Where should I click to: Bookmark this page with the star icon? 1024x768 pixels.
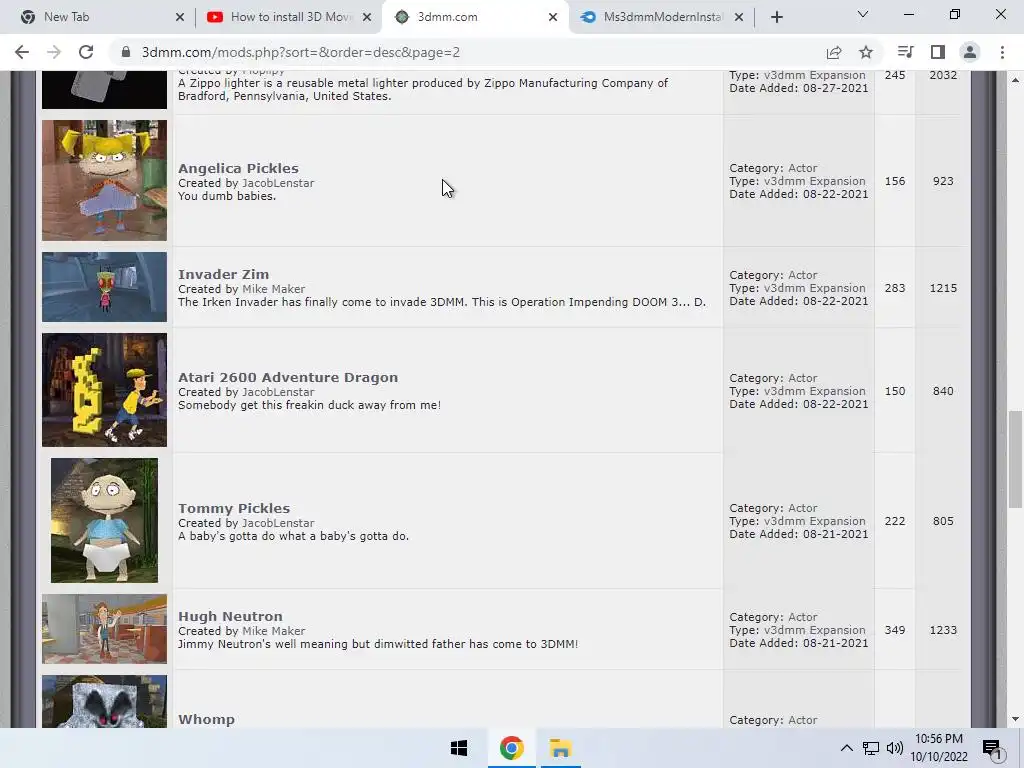tap(866, 52)
